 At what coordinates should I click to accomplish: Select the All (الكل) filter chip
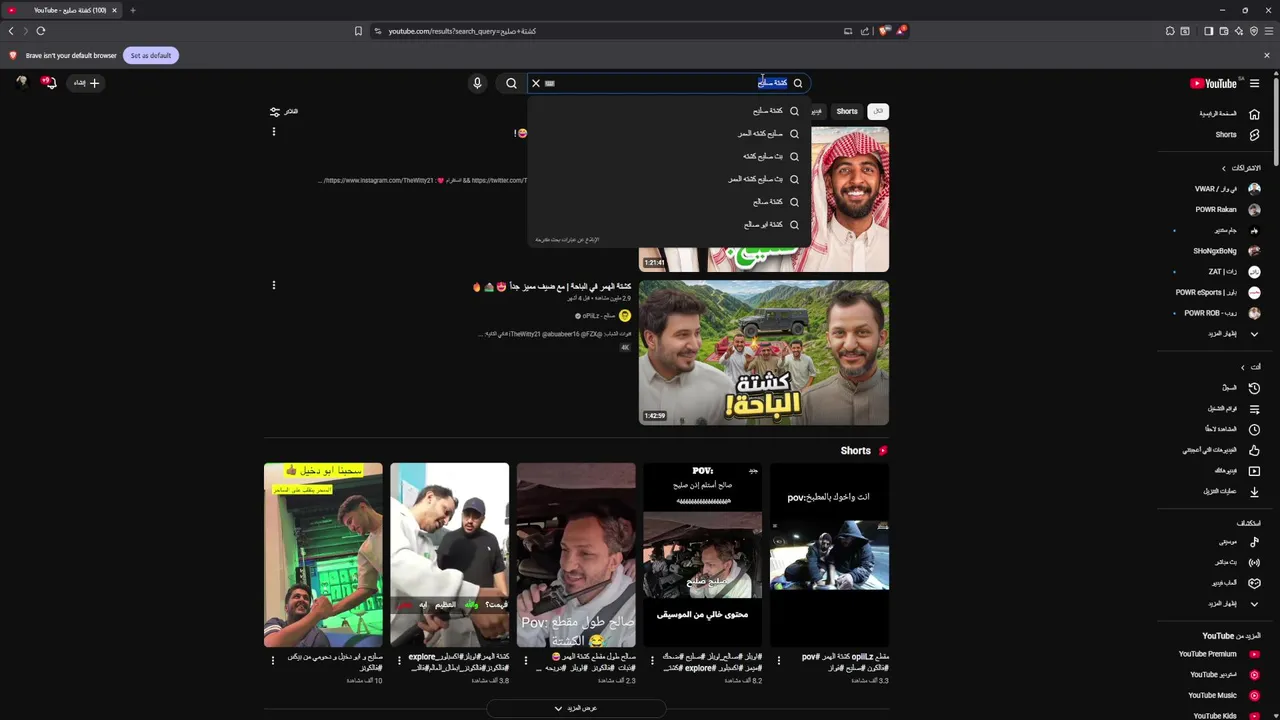pyautogui.click(x=878, y=111)
